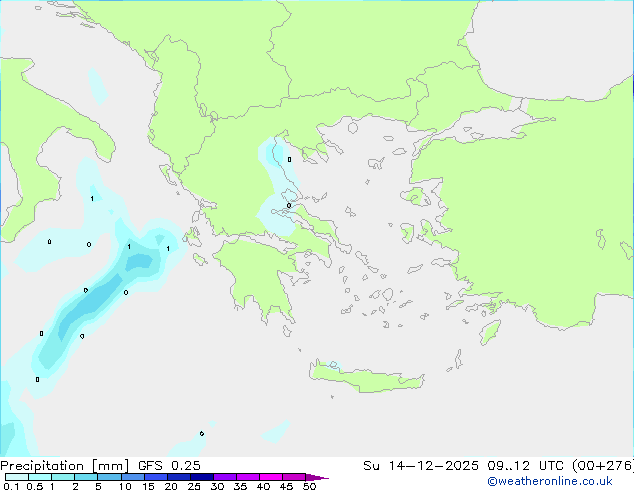The width and height of the screenshot is (634, 490).
Task: Select the 2–5 mm legend color swatch
Action: (86, 477)
